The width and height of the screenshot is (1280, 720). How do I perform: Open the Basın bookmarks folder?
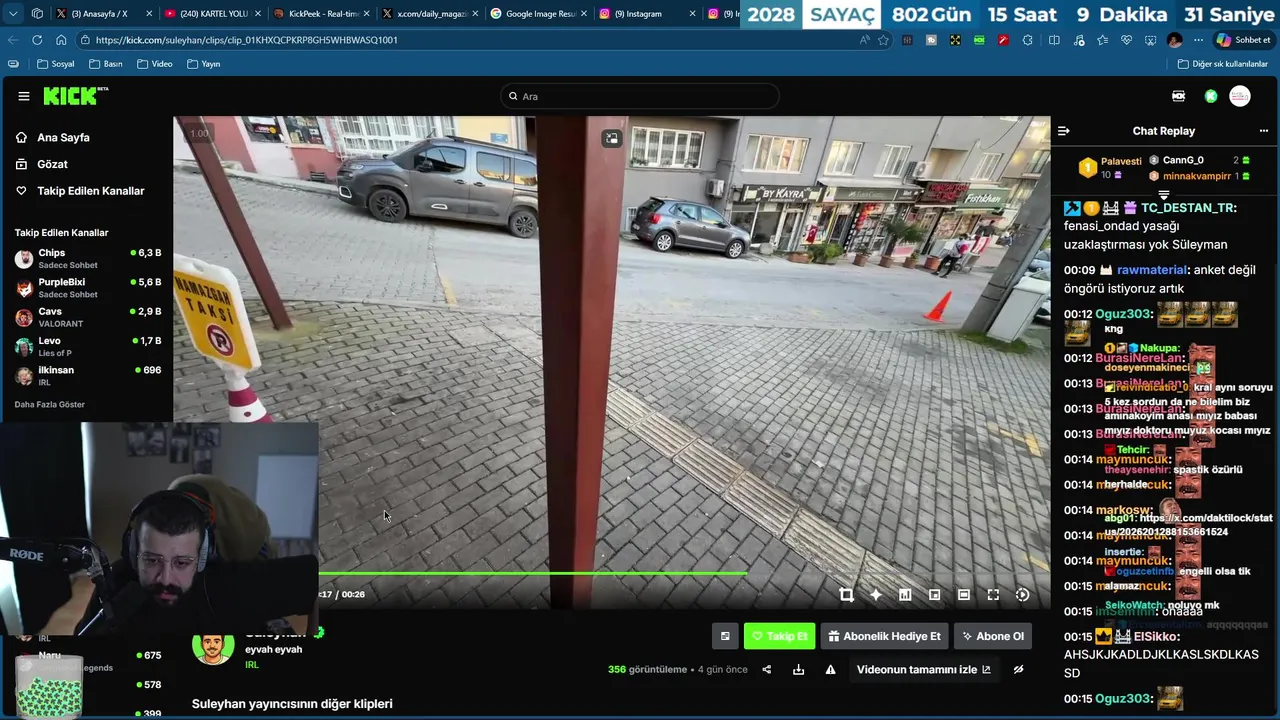(x=106, y=64)
